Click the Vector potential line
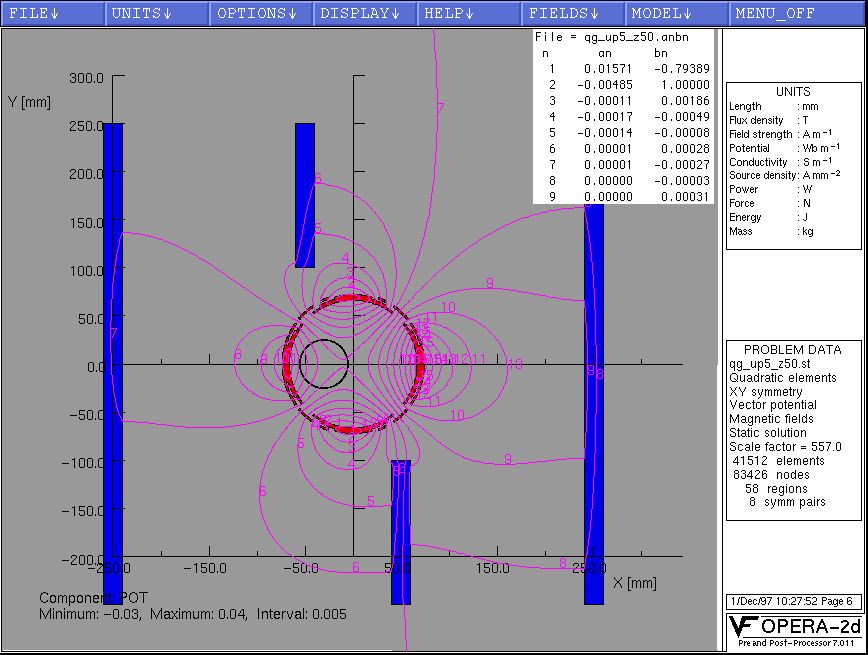This screenshot has height=655, width=868. (x=773, y=405)
